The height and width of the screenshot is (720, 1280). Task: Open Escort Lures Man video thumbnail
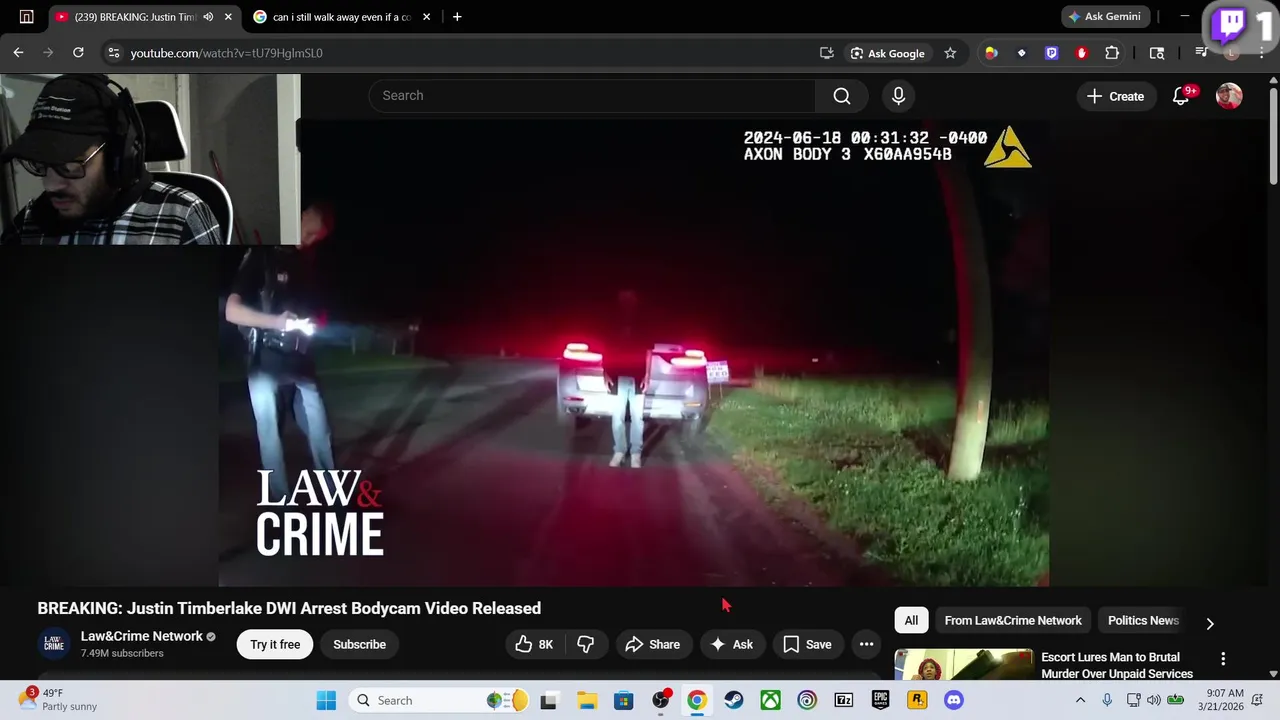click(x=964, y=665)
